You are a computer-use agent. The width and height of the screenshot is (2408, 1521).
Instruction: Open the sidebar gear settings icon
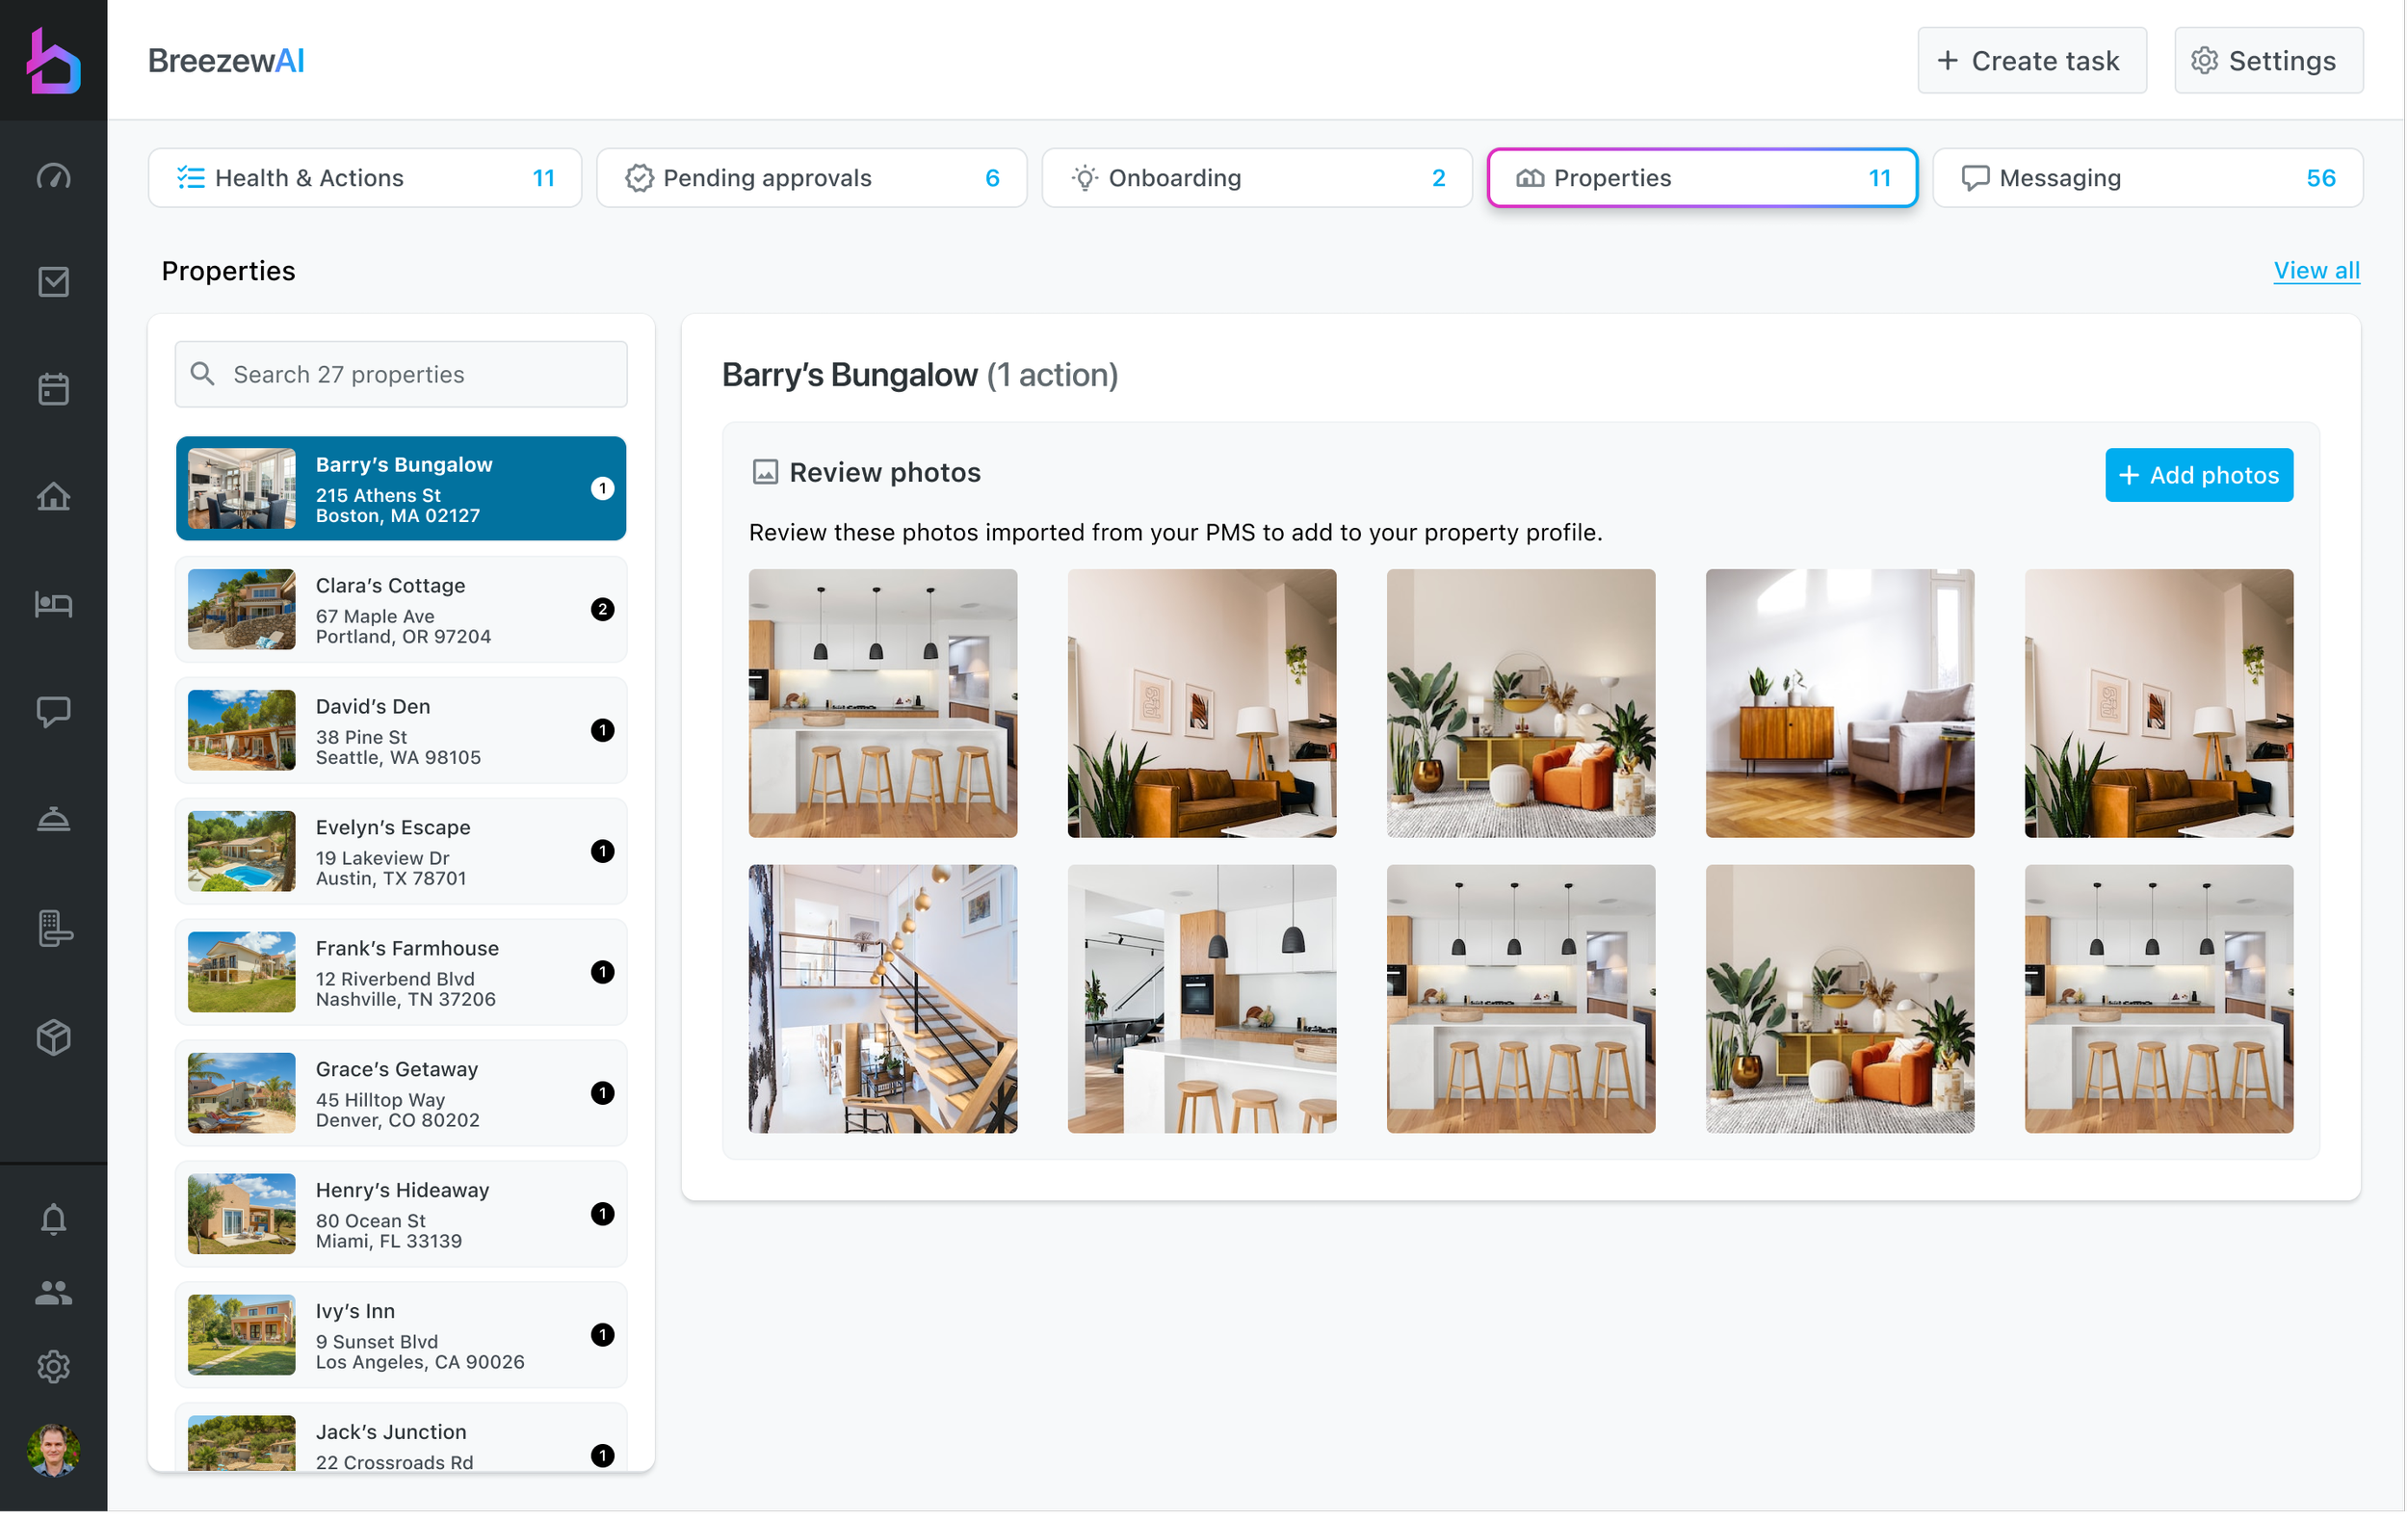click(x=53, y=1366)
